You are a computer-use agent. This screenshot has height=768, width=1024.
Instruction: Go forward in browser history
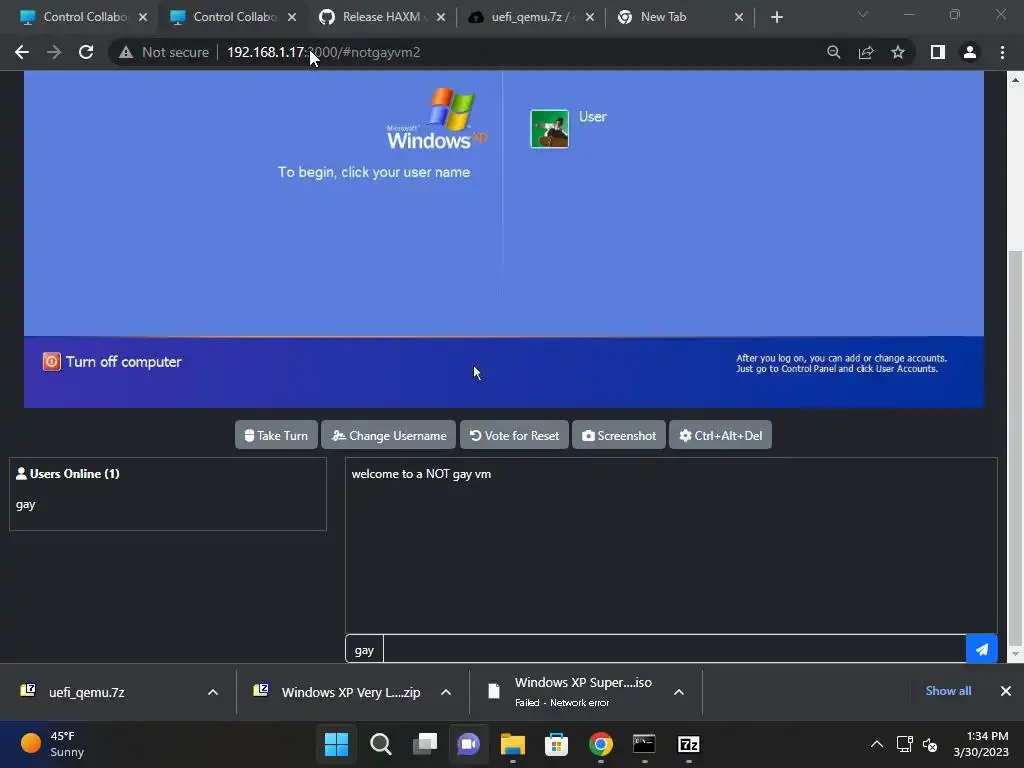click(x=54, y=52)
